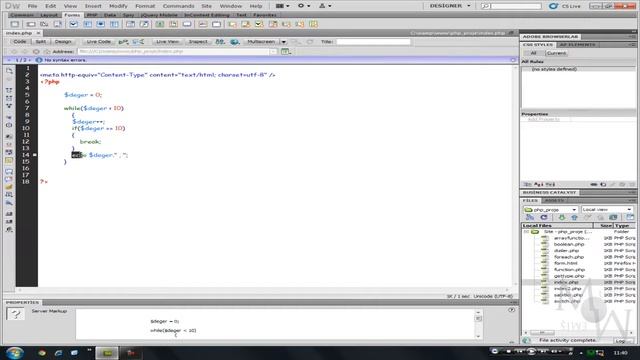Viewport: 640px width, 360px height.
Task: Open the Site menu
Action: [207, 6]
